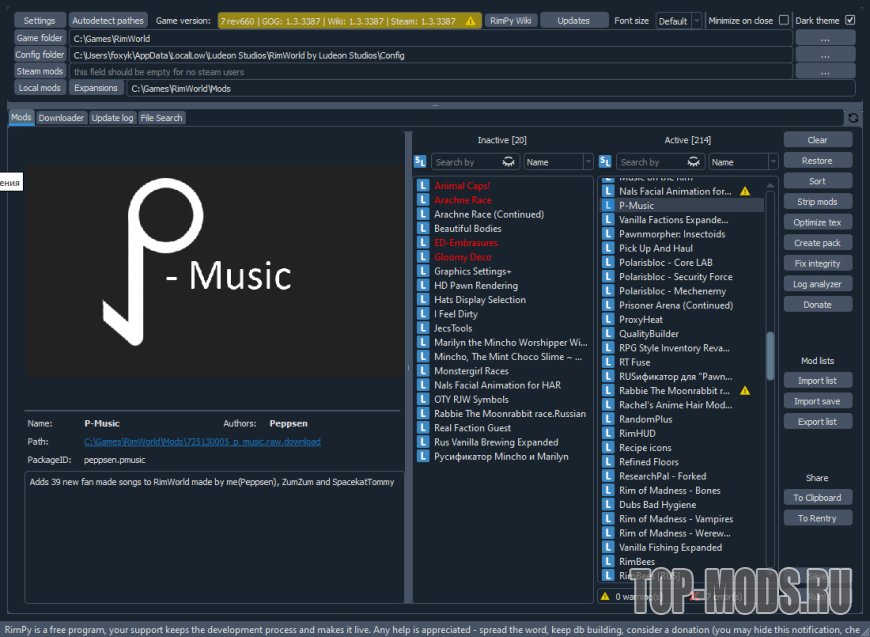Open the Font size dropdown
Screen dimensions: 870x637
click(679, 21)
